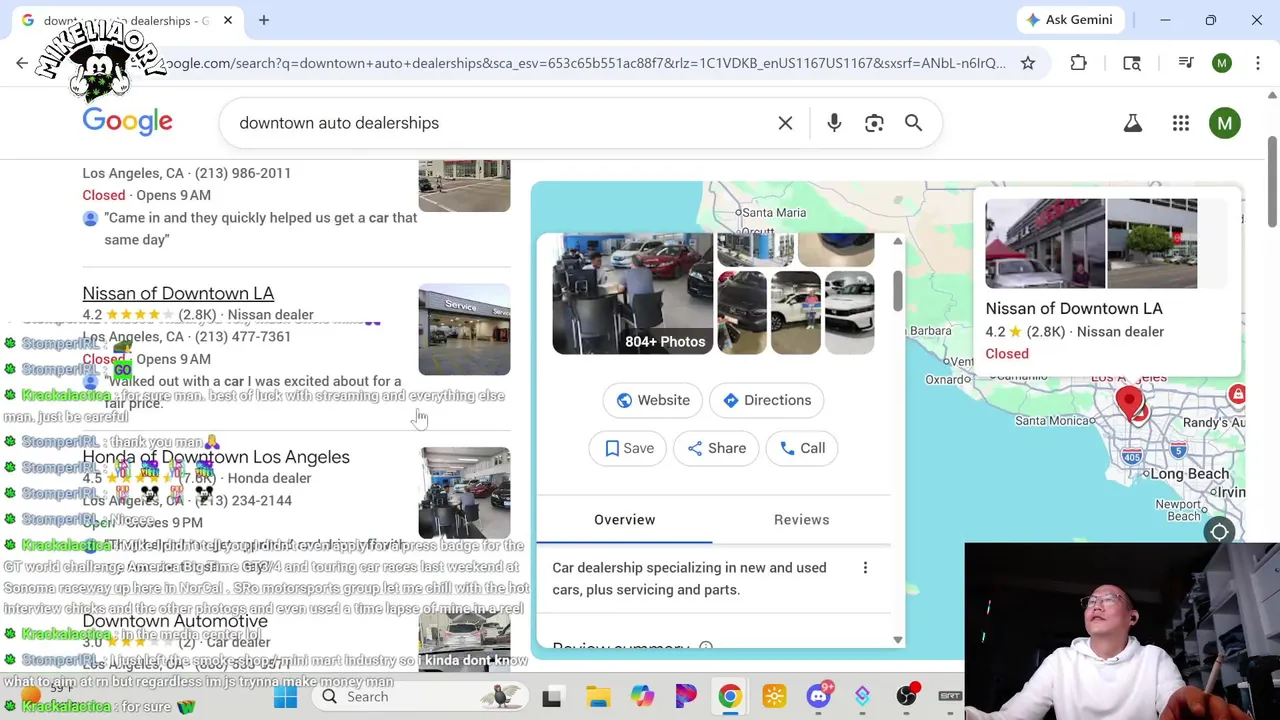Open the Chrome extensions puzzle icon
This screenshot has height=720, width=1280.
click(1078, 63)
